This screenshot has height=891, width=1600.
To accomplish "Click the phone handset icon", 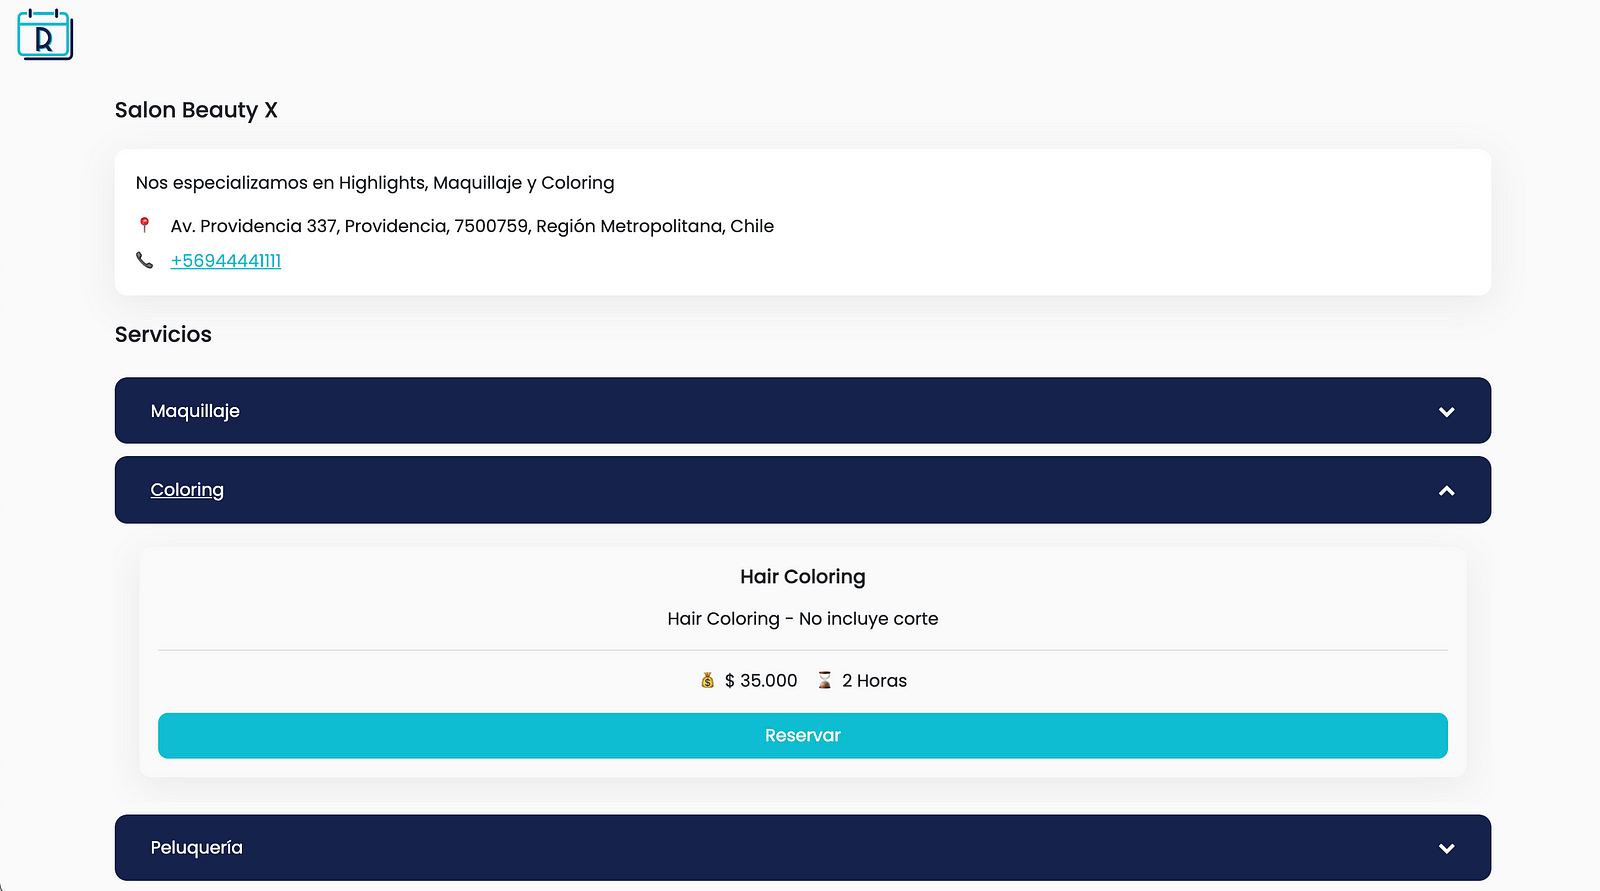I will (x=144, y=260).
